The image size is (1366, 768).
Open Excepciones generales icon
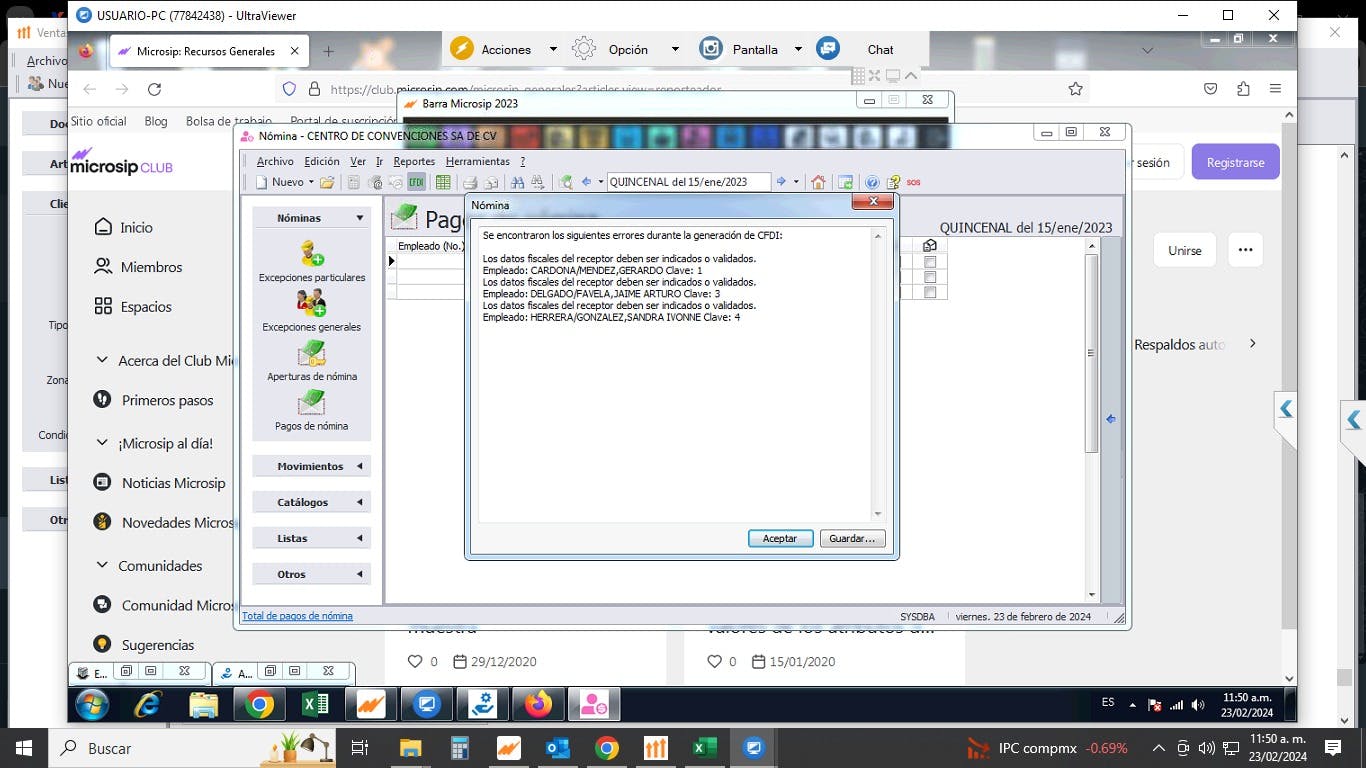pos(312,302)
